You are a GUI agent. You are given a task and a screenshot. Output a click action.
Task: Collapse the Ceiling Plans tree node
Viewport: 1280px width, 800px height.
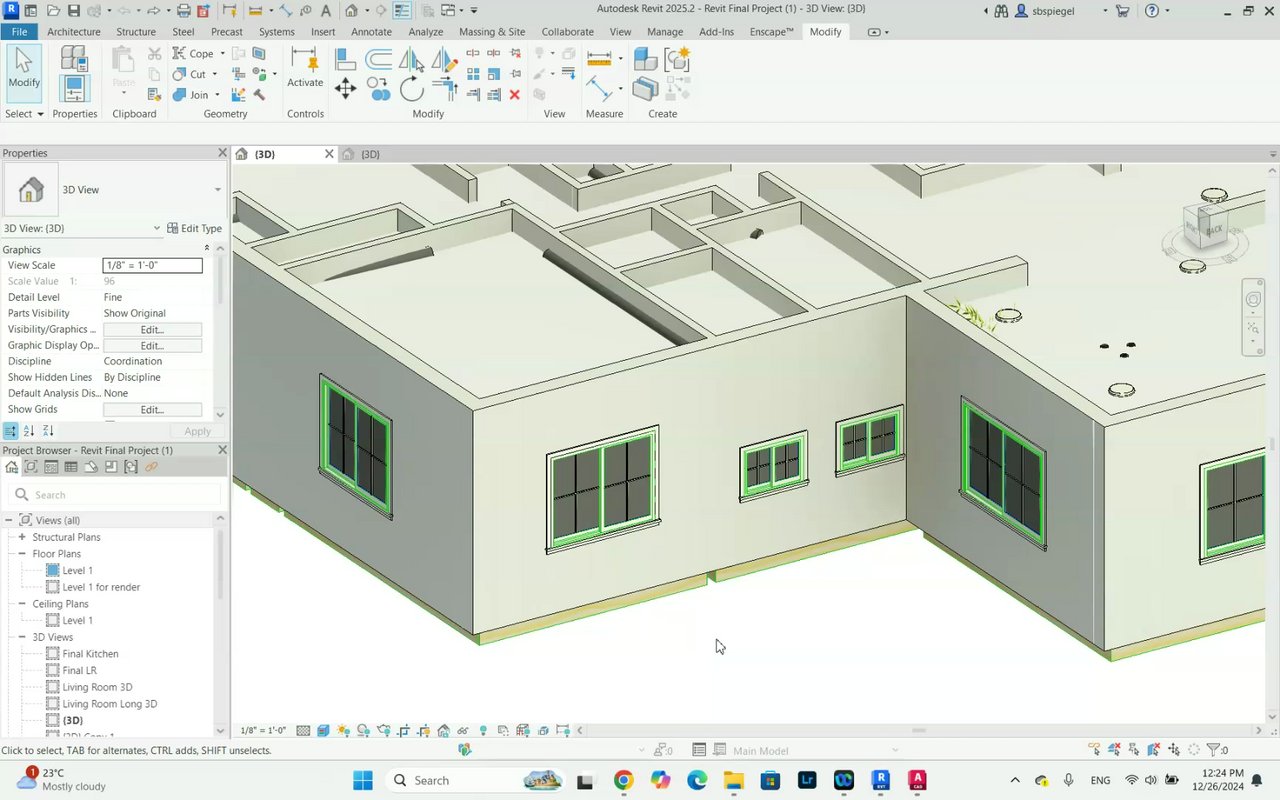coord(22,604)
